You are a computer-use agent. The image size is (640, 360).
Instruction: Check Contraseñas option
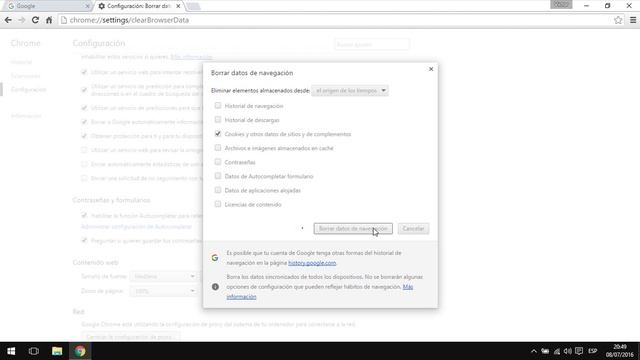click(218, 162)
